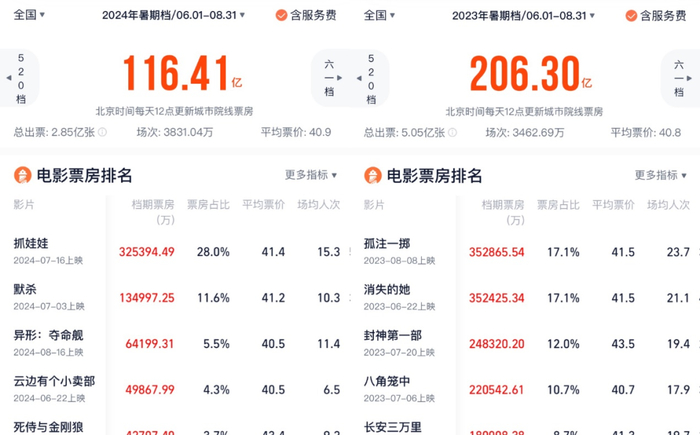Go to previous 520档 in the 2023 panel
Screen dimensions: 700x435
[370, 79]
